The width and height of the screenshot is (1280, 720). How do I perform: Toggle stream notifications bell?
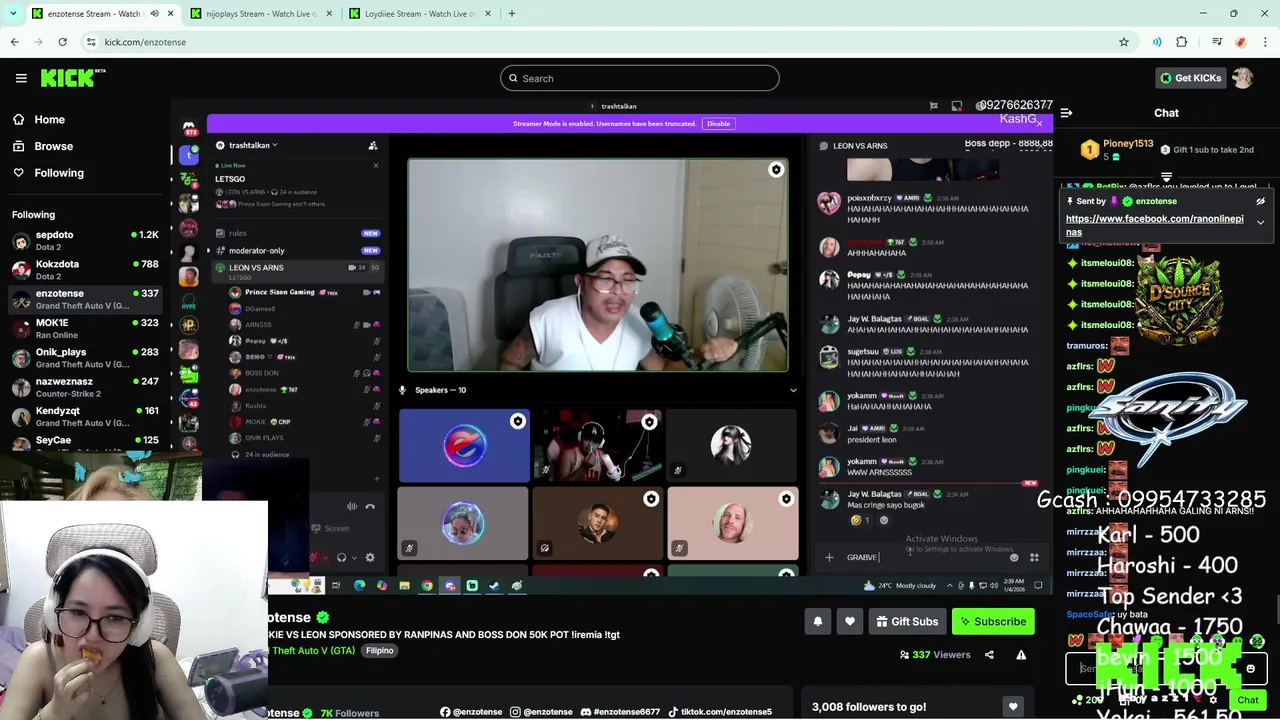(x=817, y=621)
